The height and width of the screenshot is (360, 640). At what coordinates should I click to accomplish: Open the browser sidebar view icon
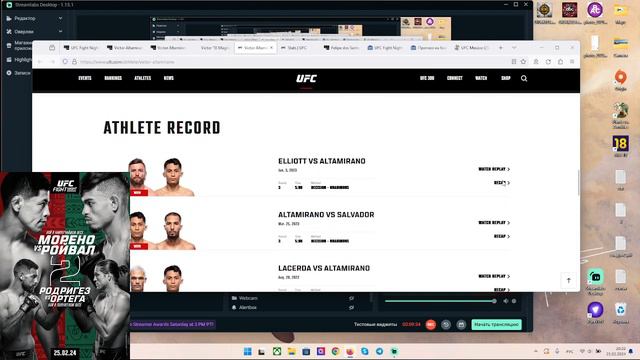pyautogui.click(x=52, y=48)
